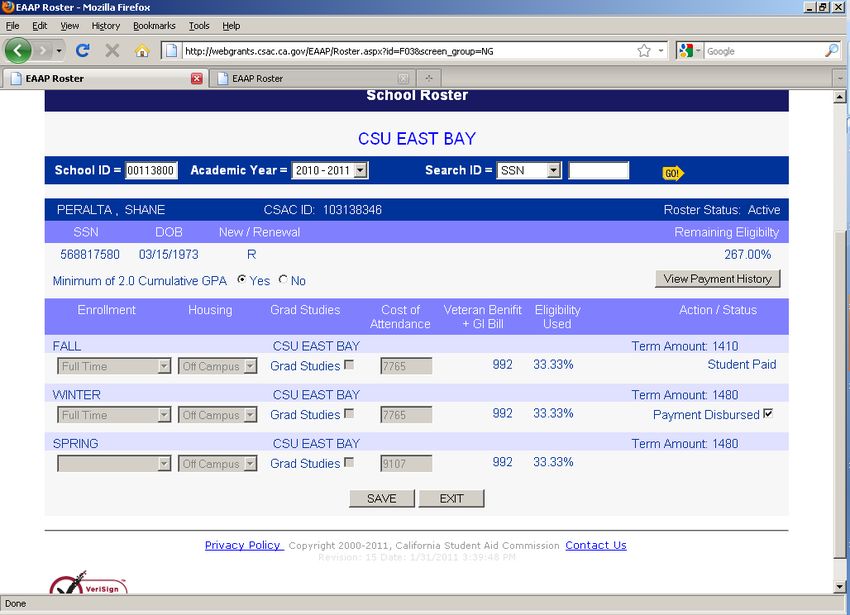This screenshot has width=850, height=615.
Task: Click the URL address field
Action: [407, 51]
